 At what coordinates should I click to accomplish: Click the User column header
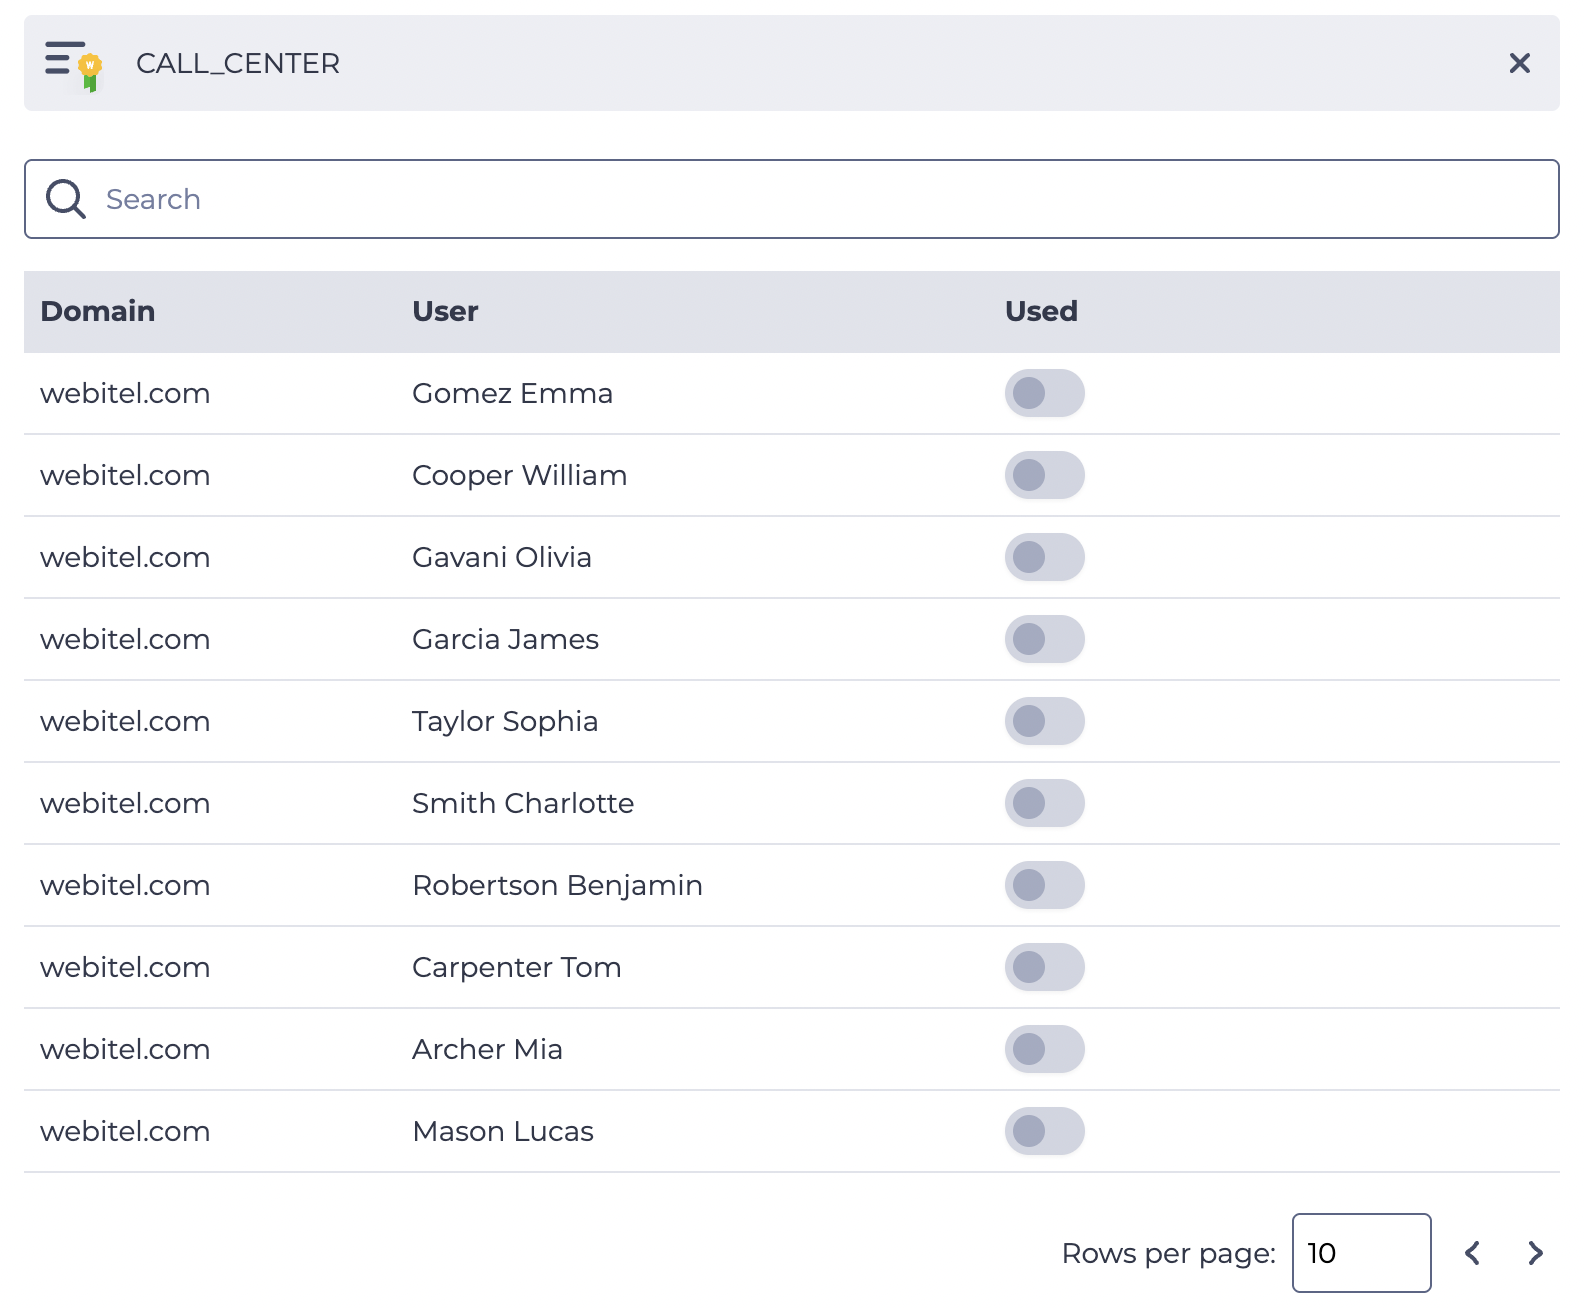click(x=445, y=311)
